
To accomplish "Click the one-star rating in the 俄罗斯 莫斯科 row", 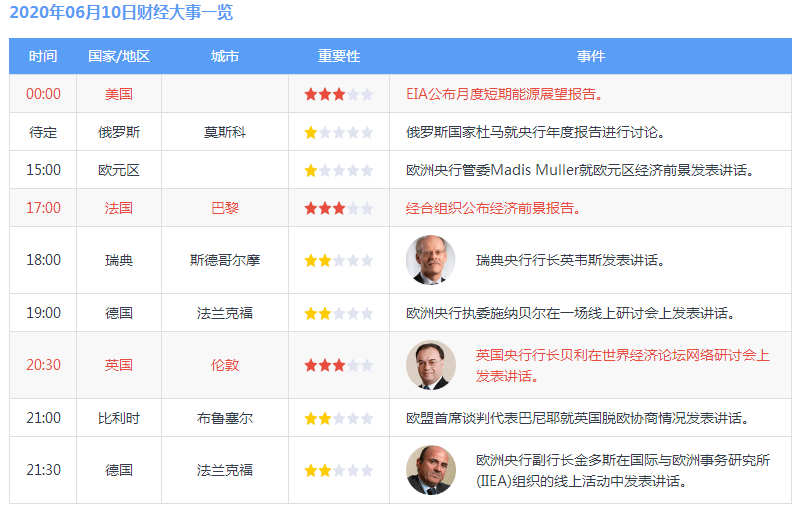I will [x=339, y=132].
